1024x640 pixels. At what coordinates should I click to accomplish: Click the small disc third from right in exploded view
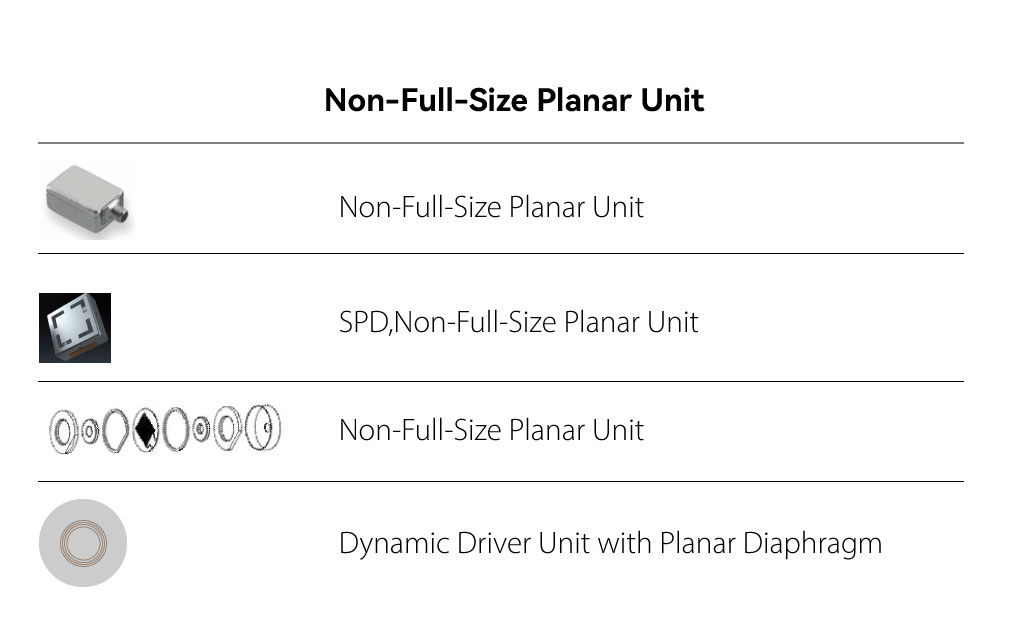tap(201, 430)
